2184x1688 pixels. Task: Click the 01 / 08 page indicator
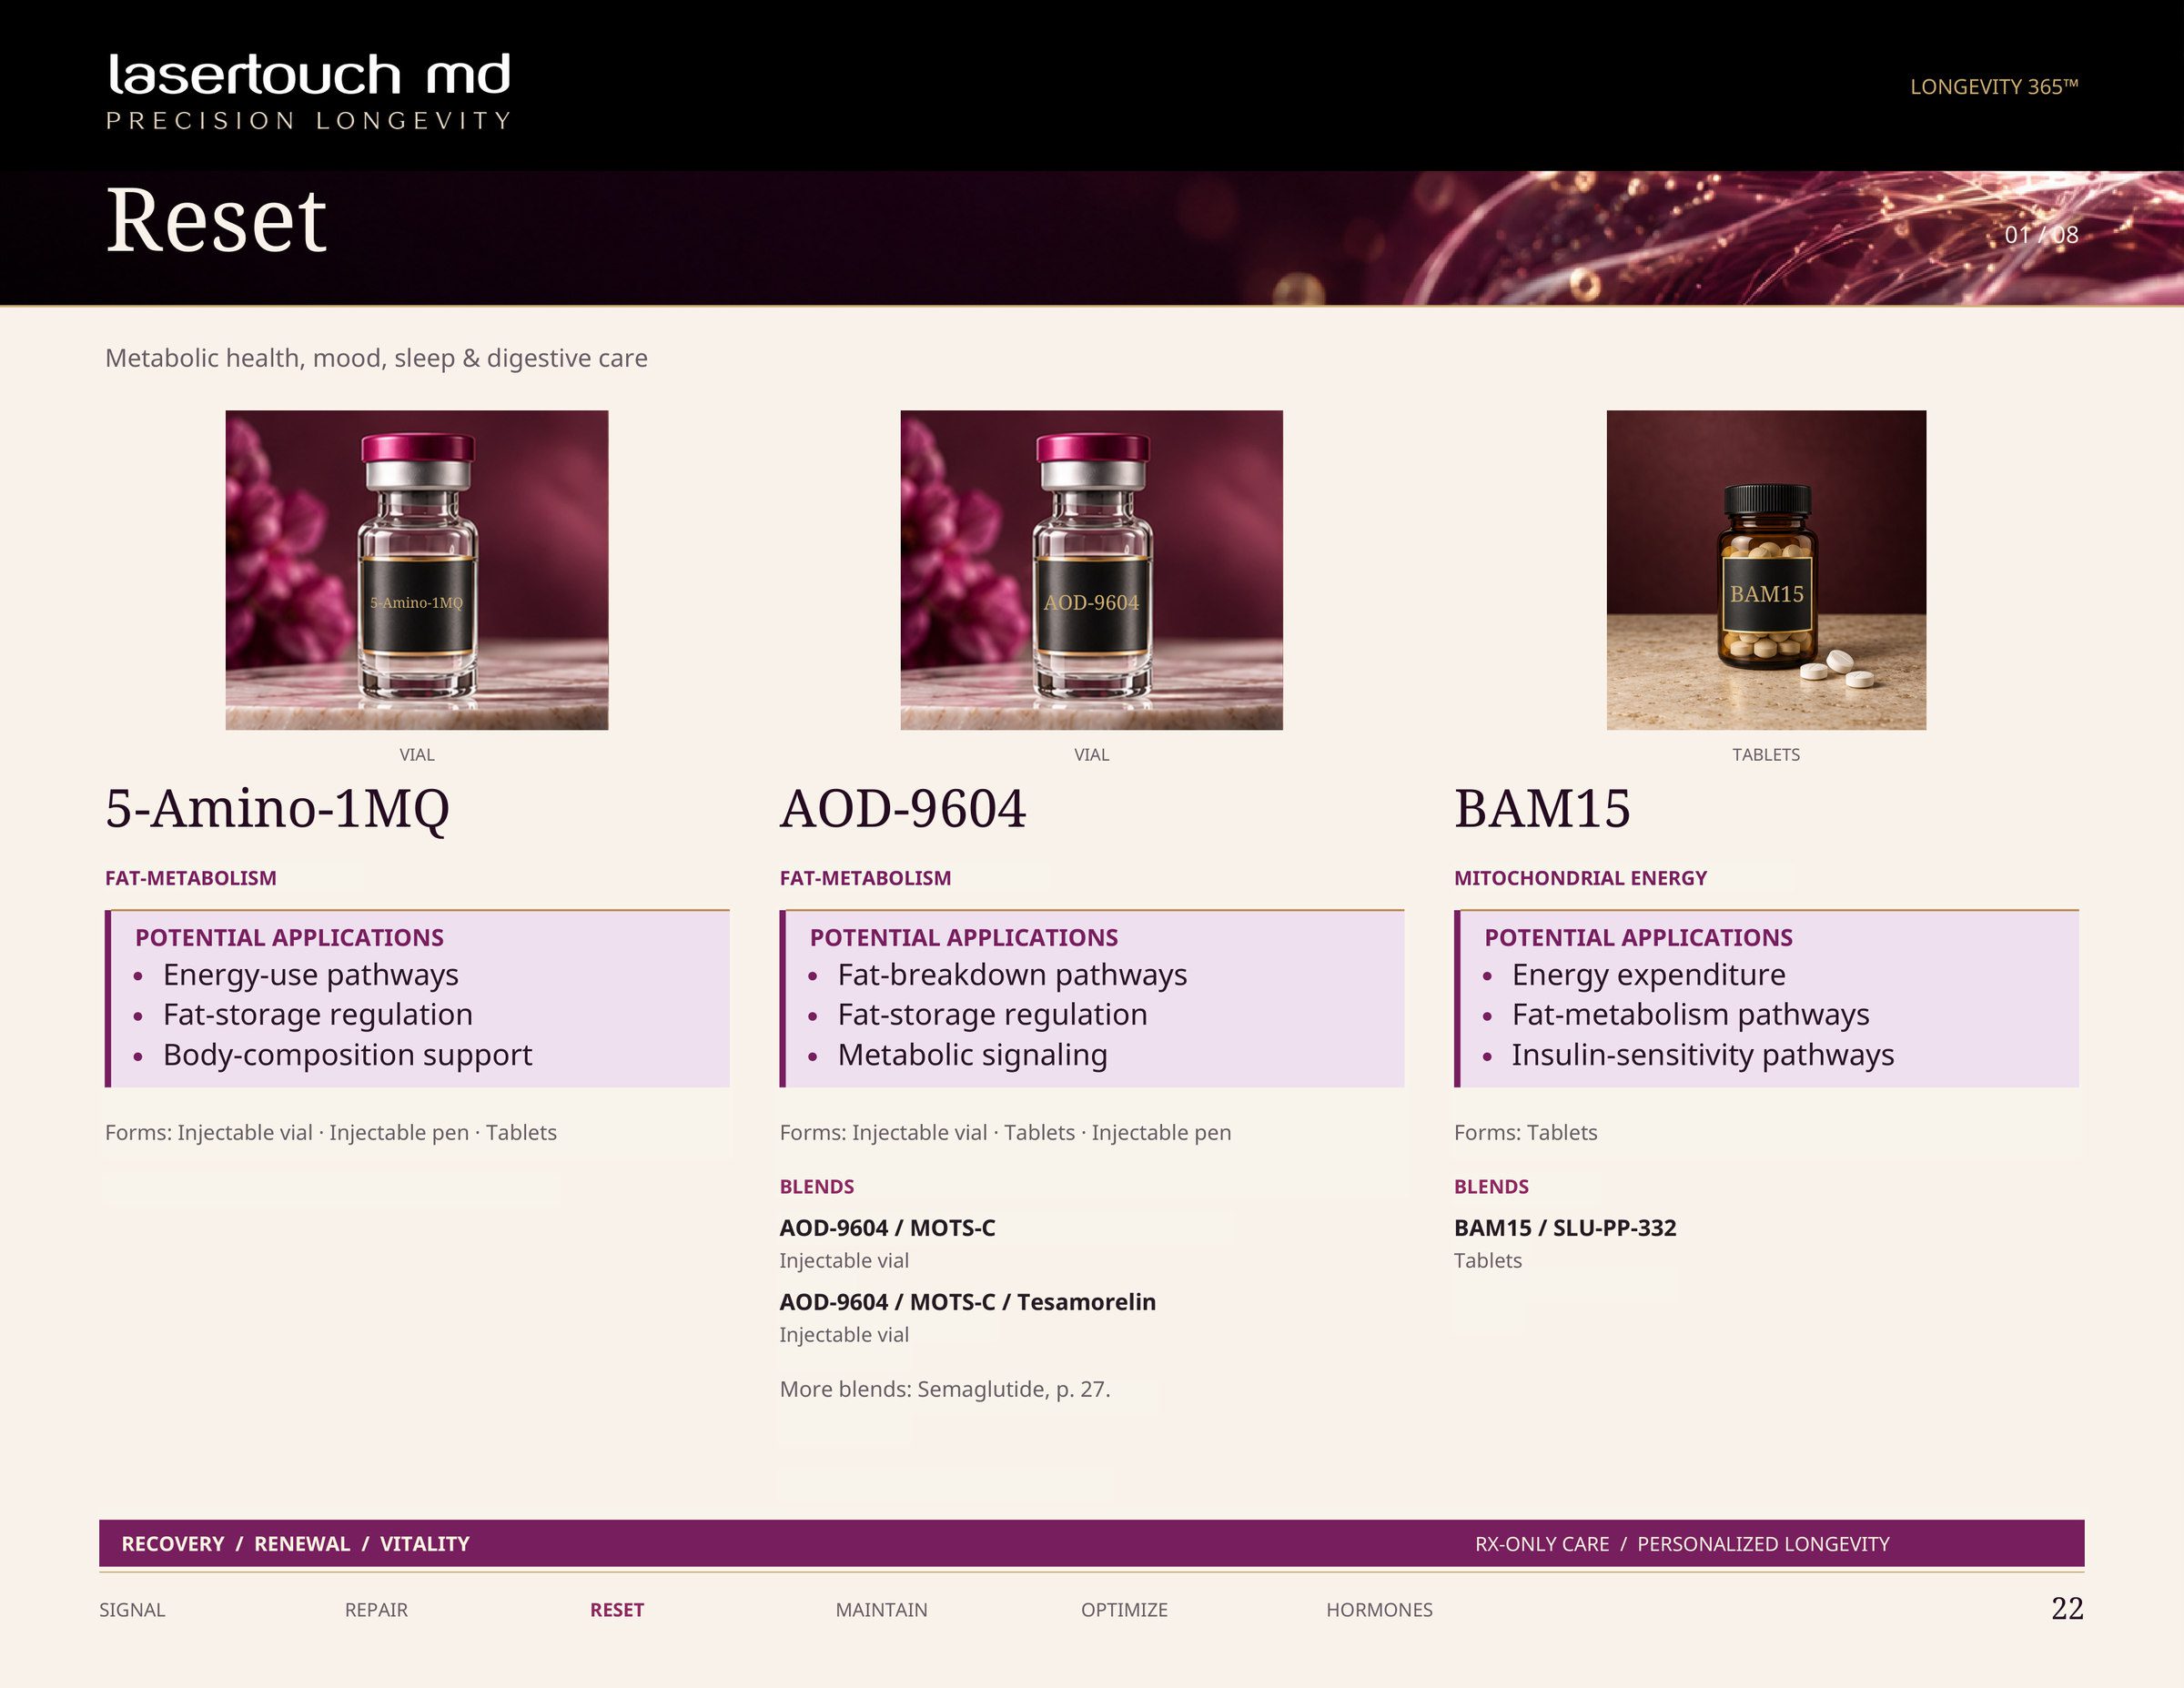(2041, 235)
